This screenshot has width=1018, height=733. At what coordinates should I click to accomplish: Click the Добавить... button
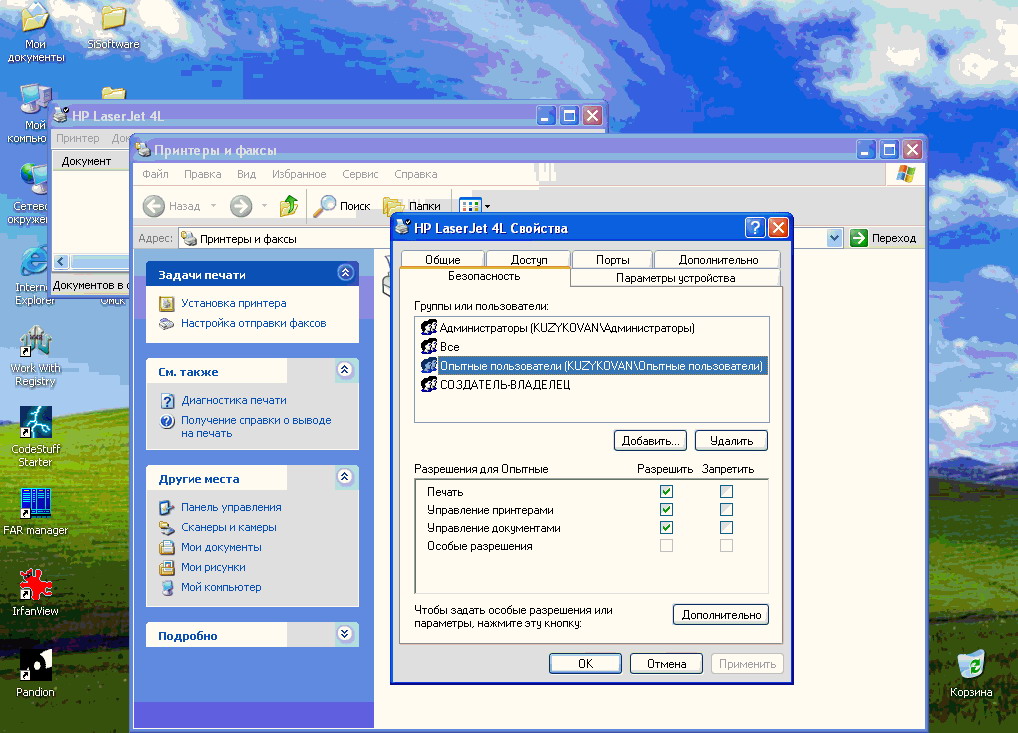650,440
